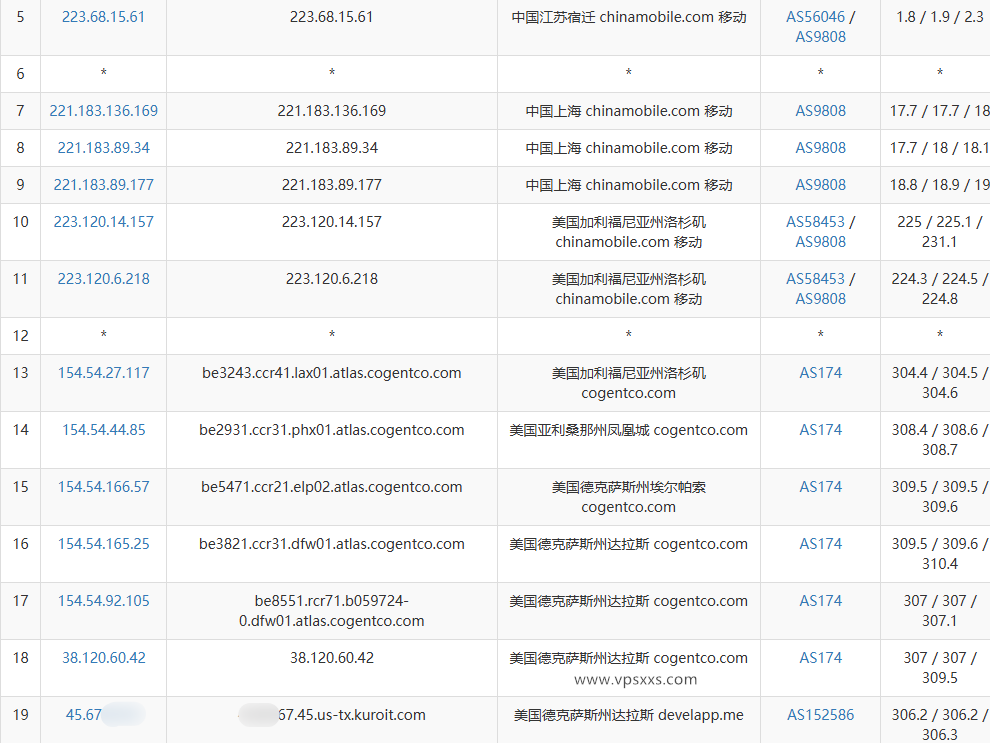Click hop number 12 in first column
The image size is (990, 743).
click(x=20, y=336)
